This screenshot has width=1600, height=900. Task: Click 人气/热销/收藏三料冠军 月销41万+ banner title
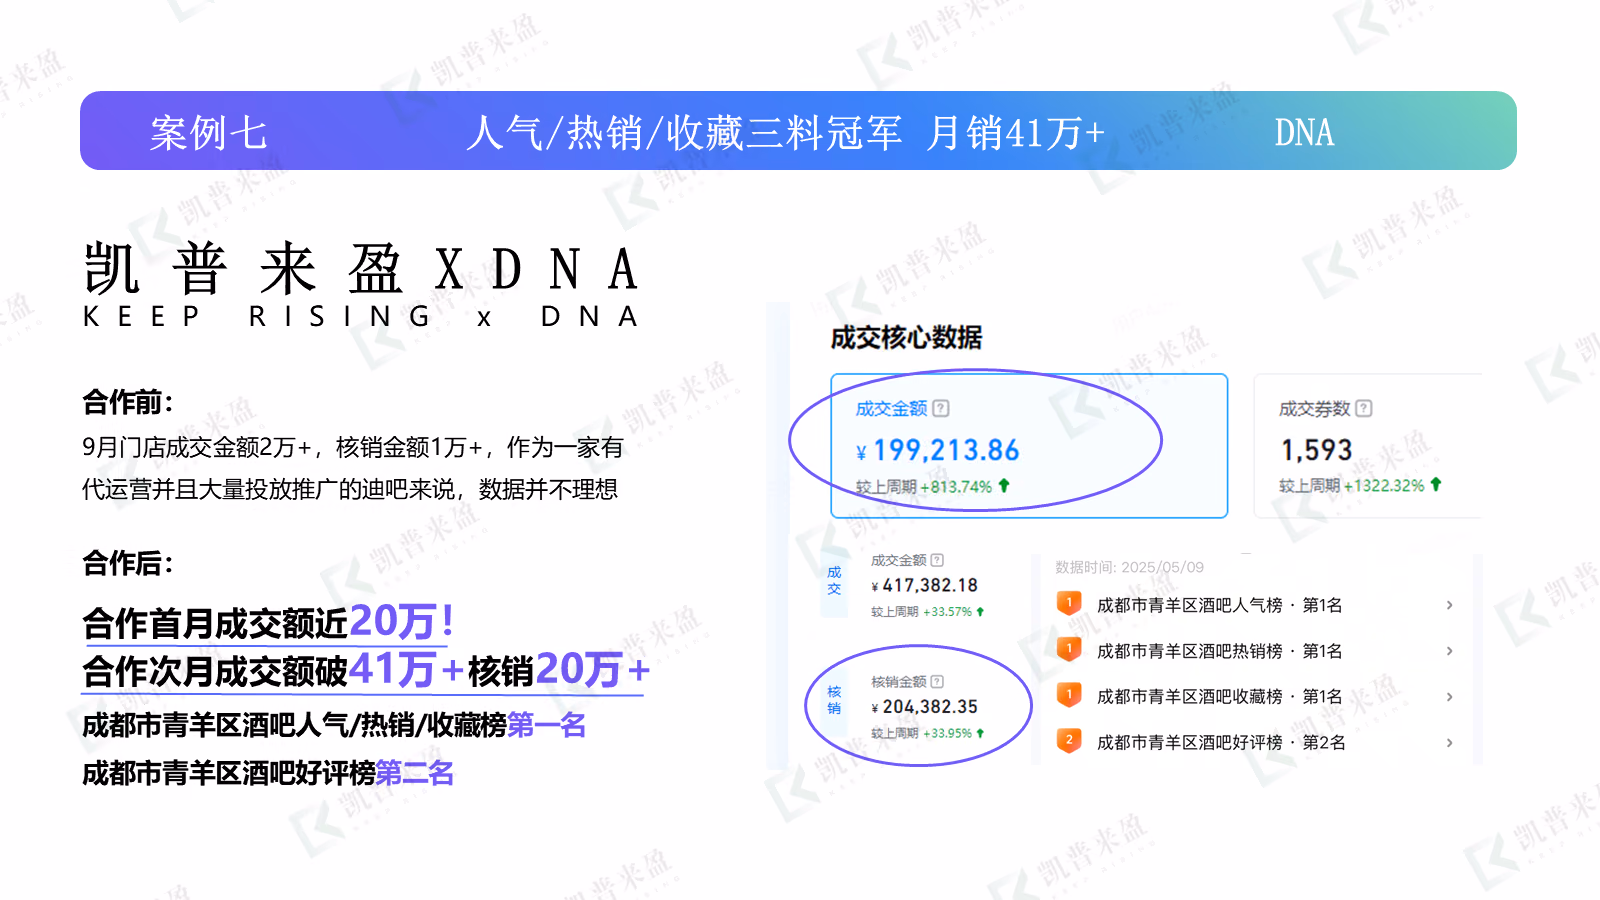pyautogui.click(x=785, y=132)
